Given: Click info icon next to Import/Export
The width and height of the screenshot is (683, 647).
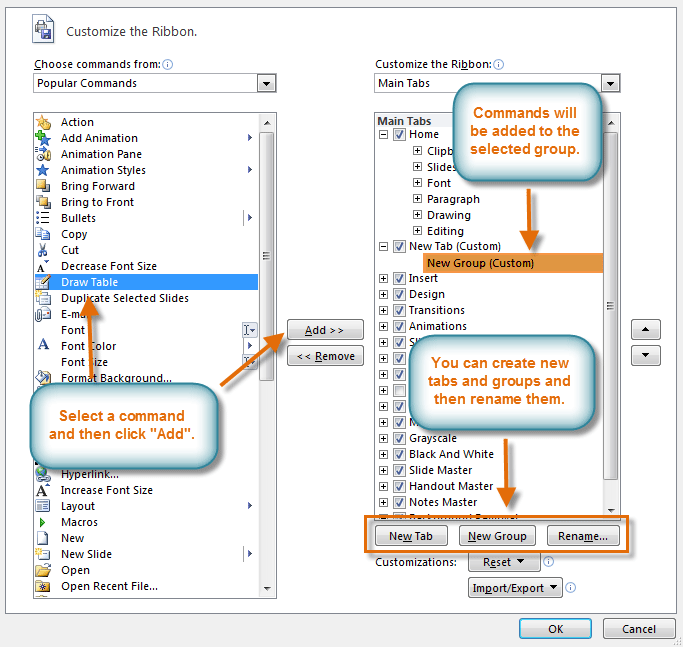Looking at the screenshot, I should (x=570, y=588).
